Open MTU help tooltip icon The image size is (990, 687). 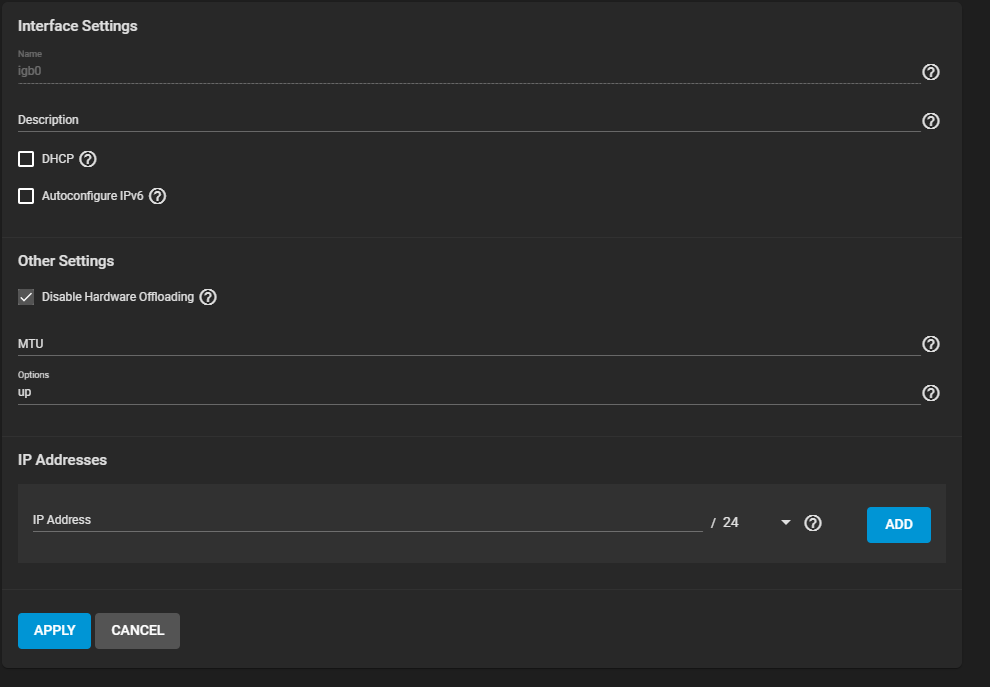pyautogui.click(x=930, y=344)
